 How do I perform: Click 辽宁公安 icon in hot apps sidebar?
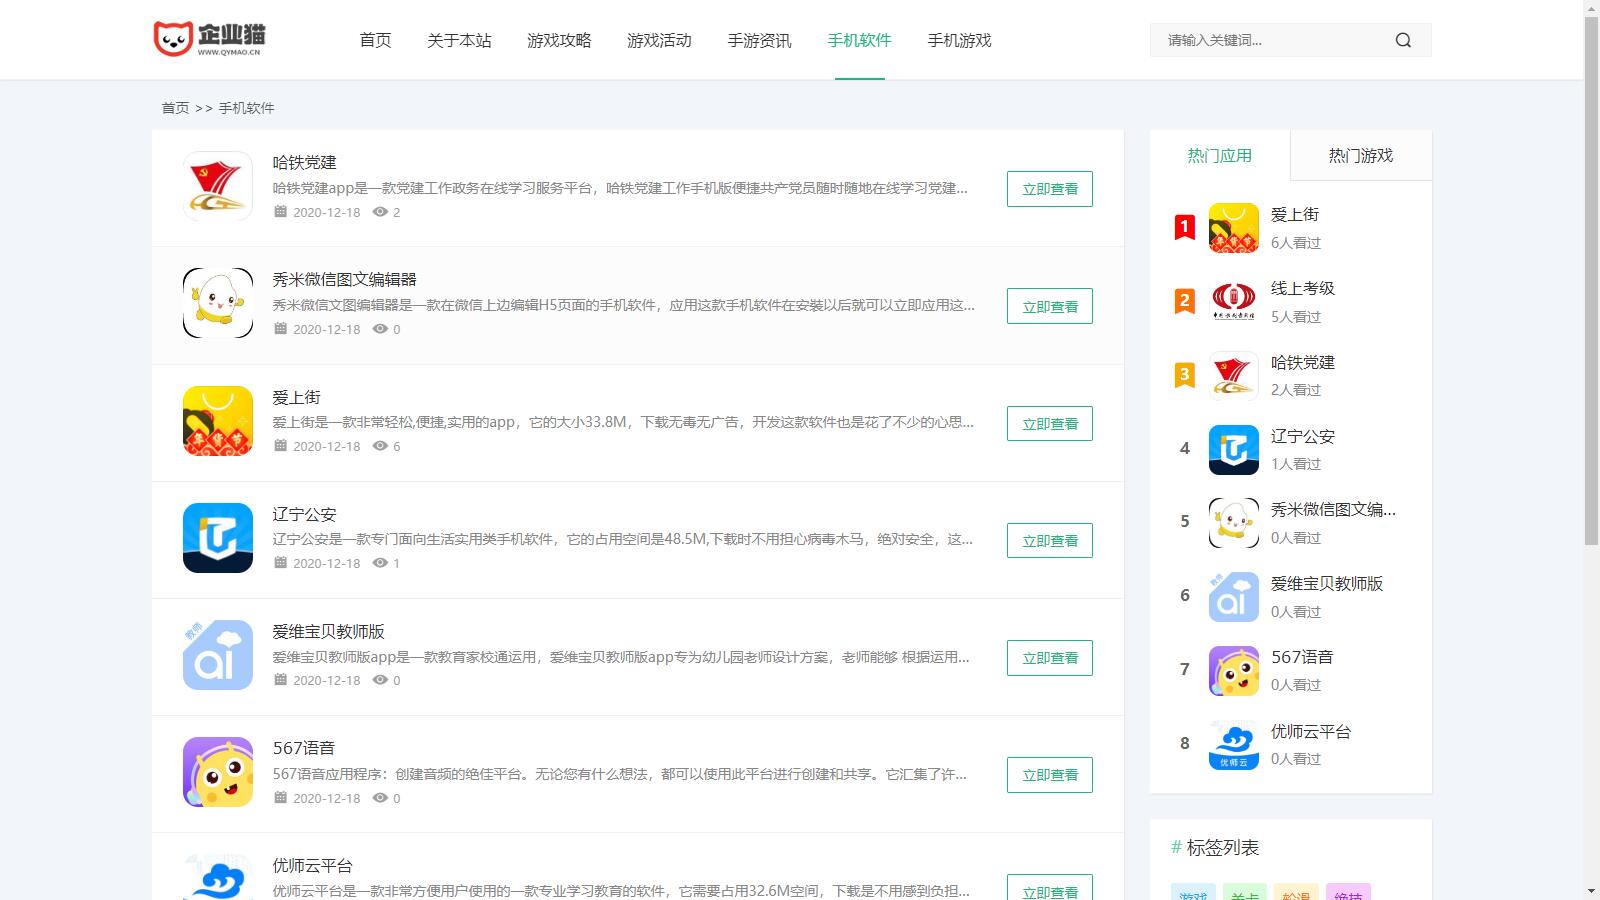click(1234, 449)
